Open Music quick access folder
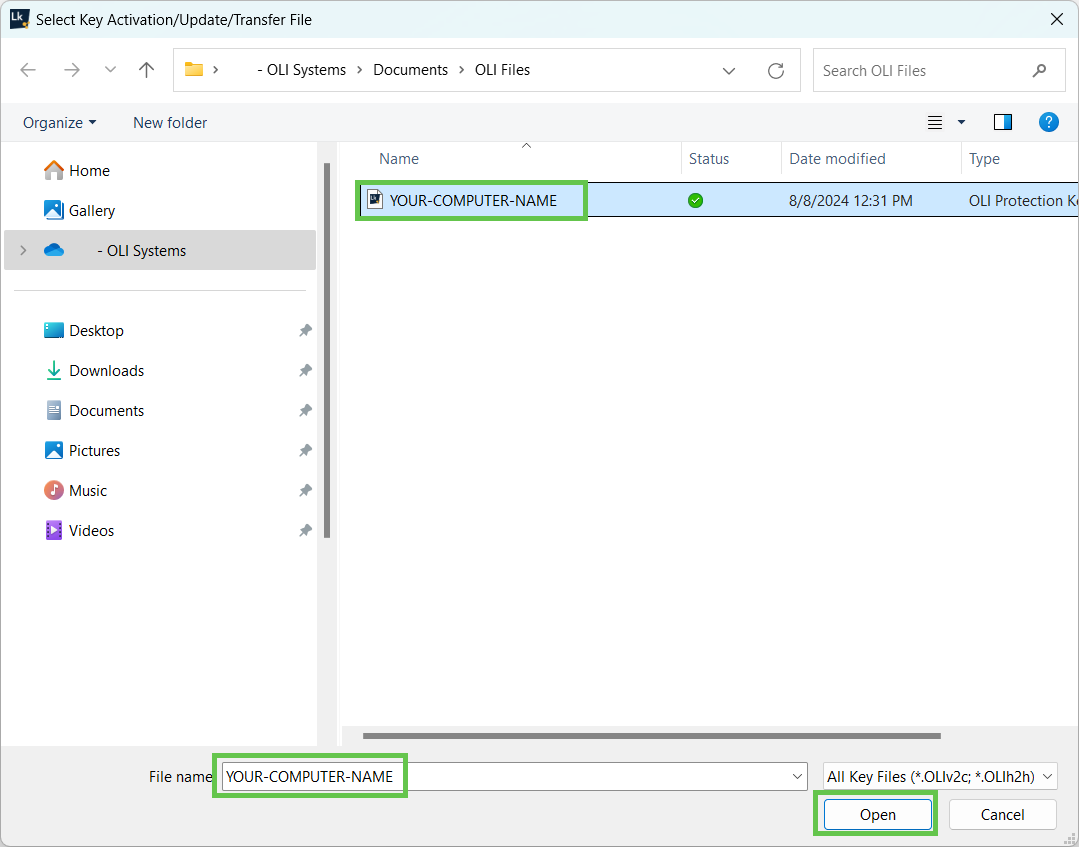 point(75,491)
